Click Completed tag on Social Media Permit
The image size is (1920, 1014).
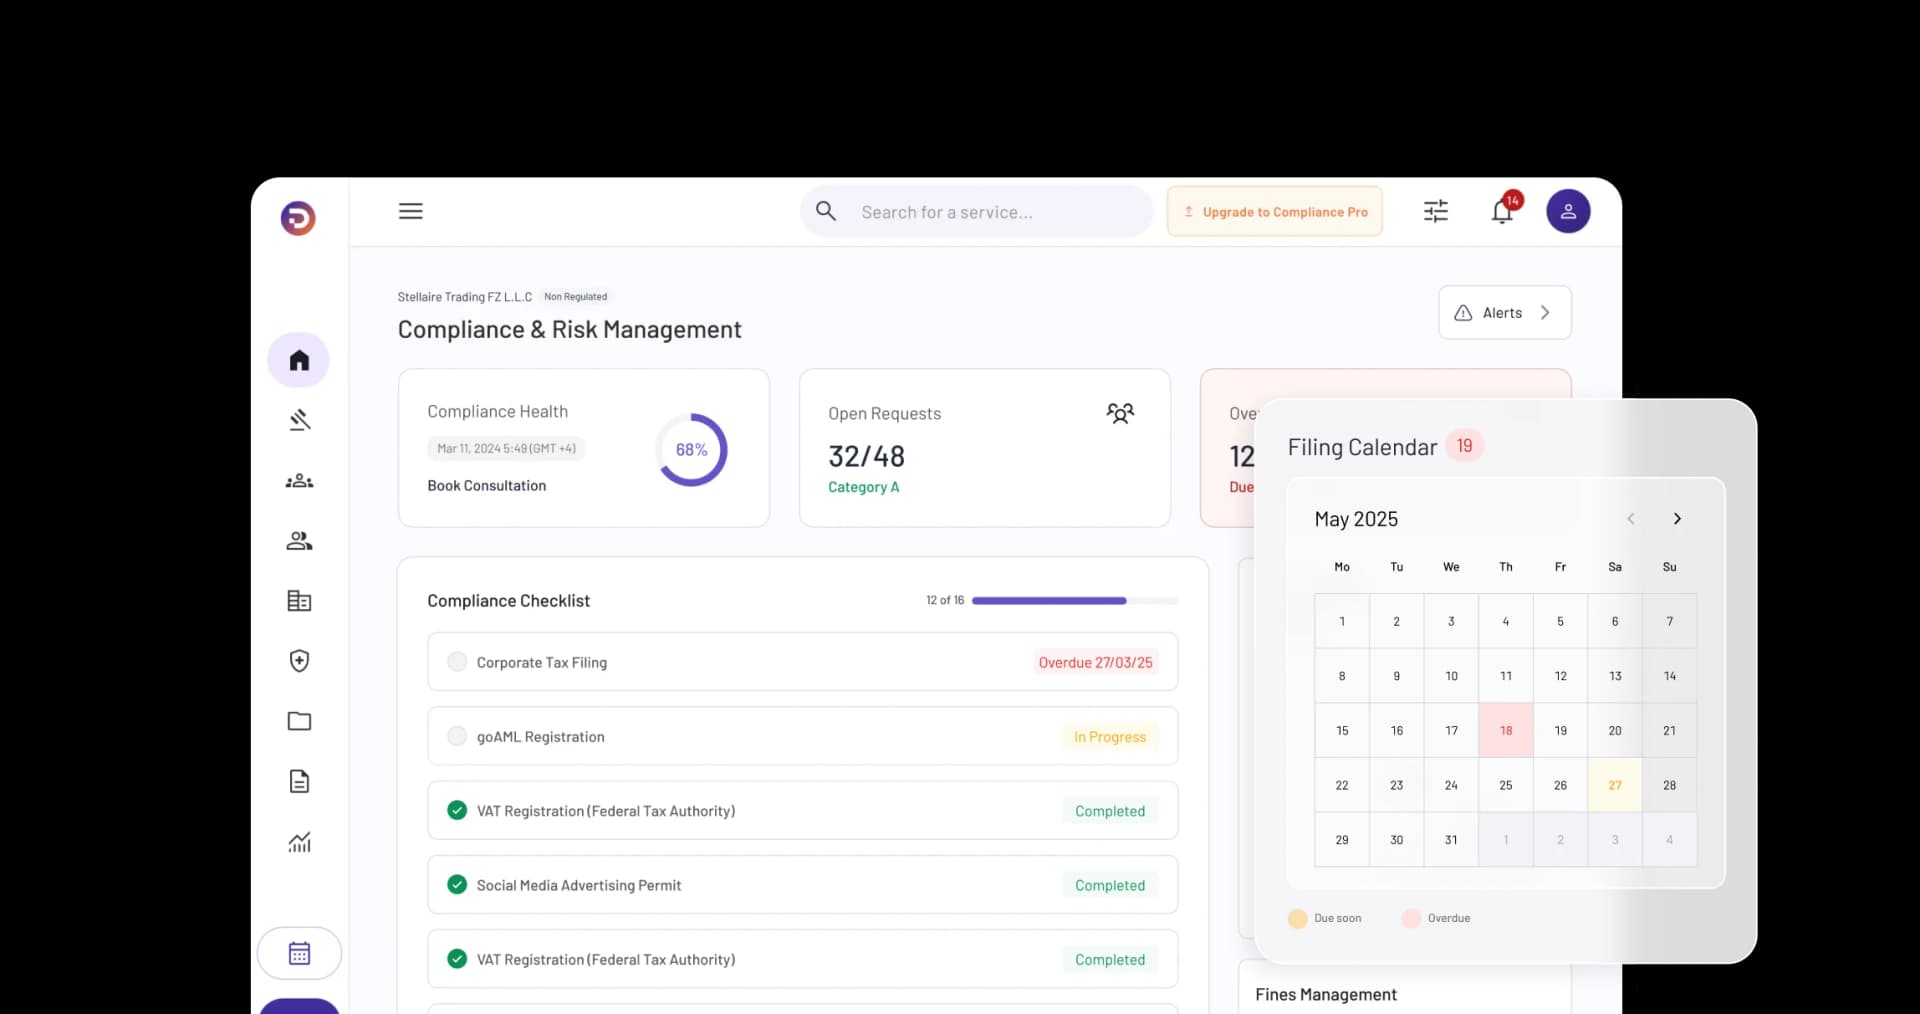[x=1110, y=885]
